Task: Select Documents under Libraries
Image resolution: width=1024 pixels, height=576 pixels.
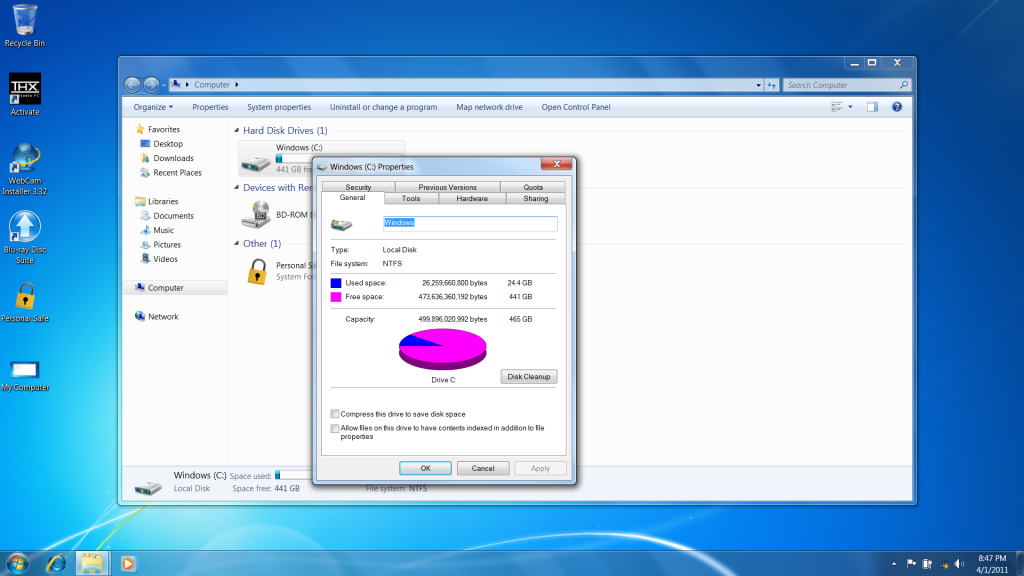Action: point(167,216)
